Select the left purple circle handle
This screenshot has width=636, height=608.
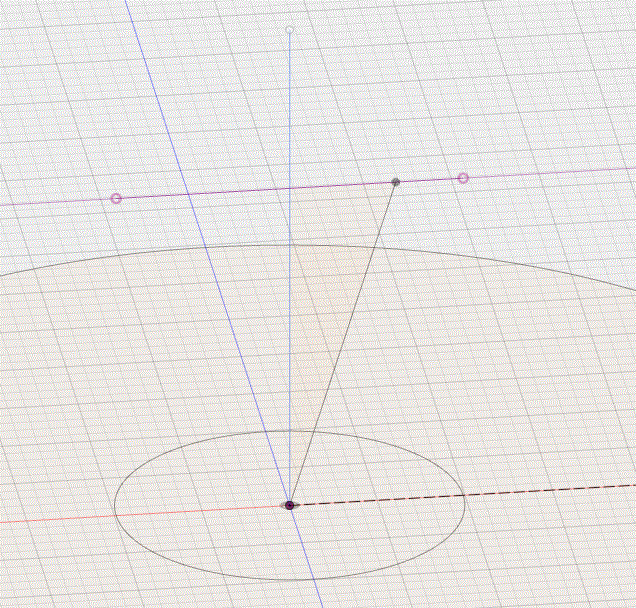(116, 198)
